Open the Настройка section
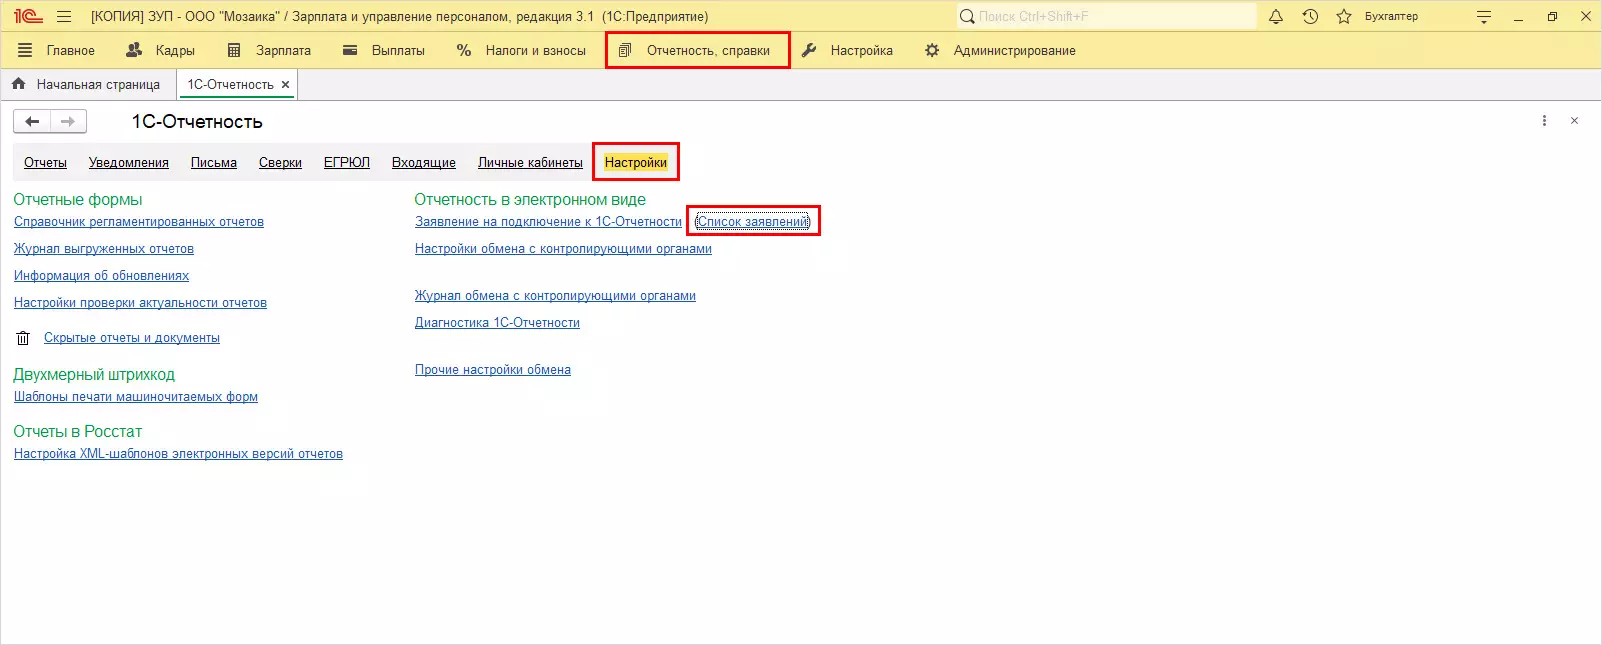Viewport: 1602px width, 645px height. tap(848, 50)
